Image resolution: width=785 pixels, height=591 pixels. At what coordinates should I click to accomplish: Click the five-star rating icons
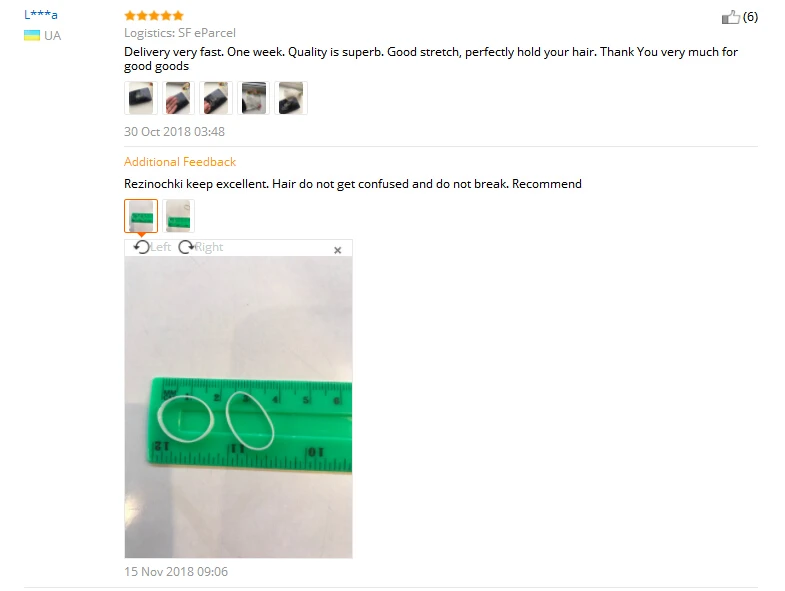[154, 16]
